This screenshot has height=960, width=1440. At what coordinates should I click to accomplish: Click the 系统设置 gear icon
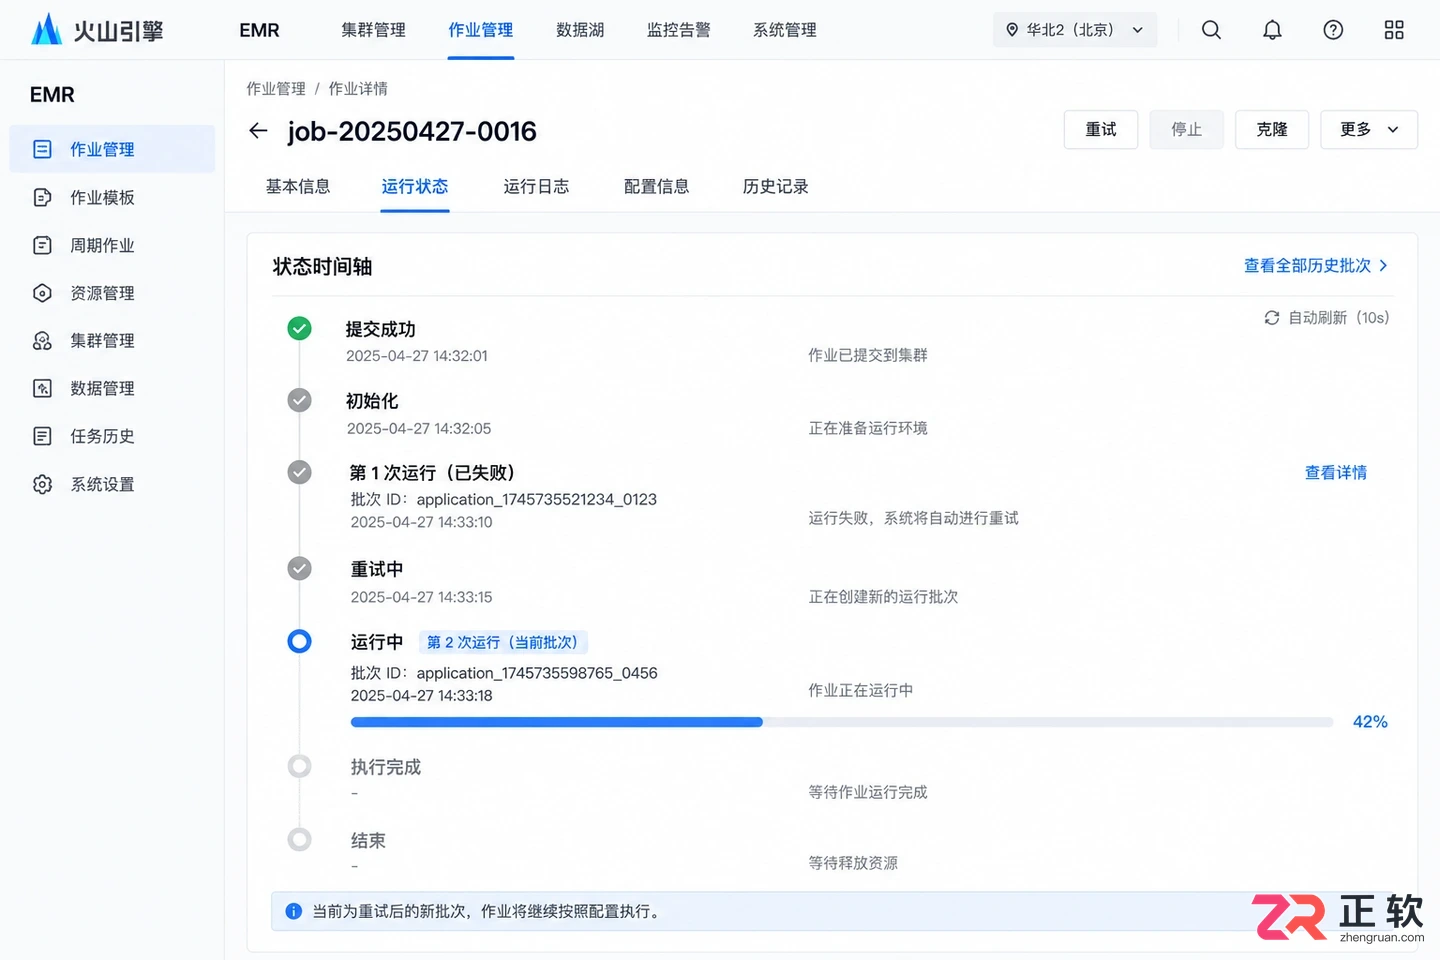coord(42,484)
